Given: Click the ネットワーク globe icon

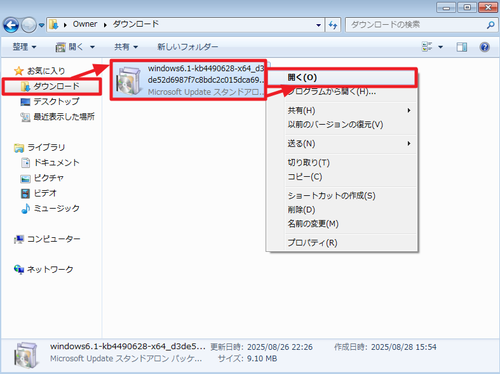Looking at the screenshot, I should pos(19,269).
